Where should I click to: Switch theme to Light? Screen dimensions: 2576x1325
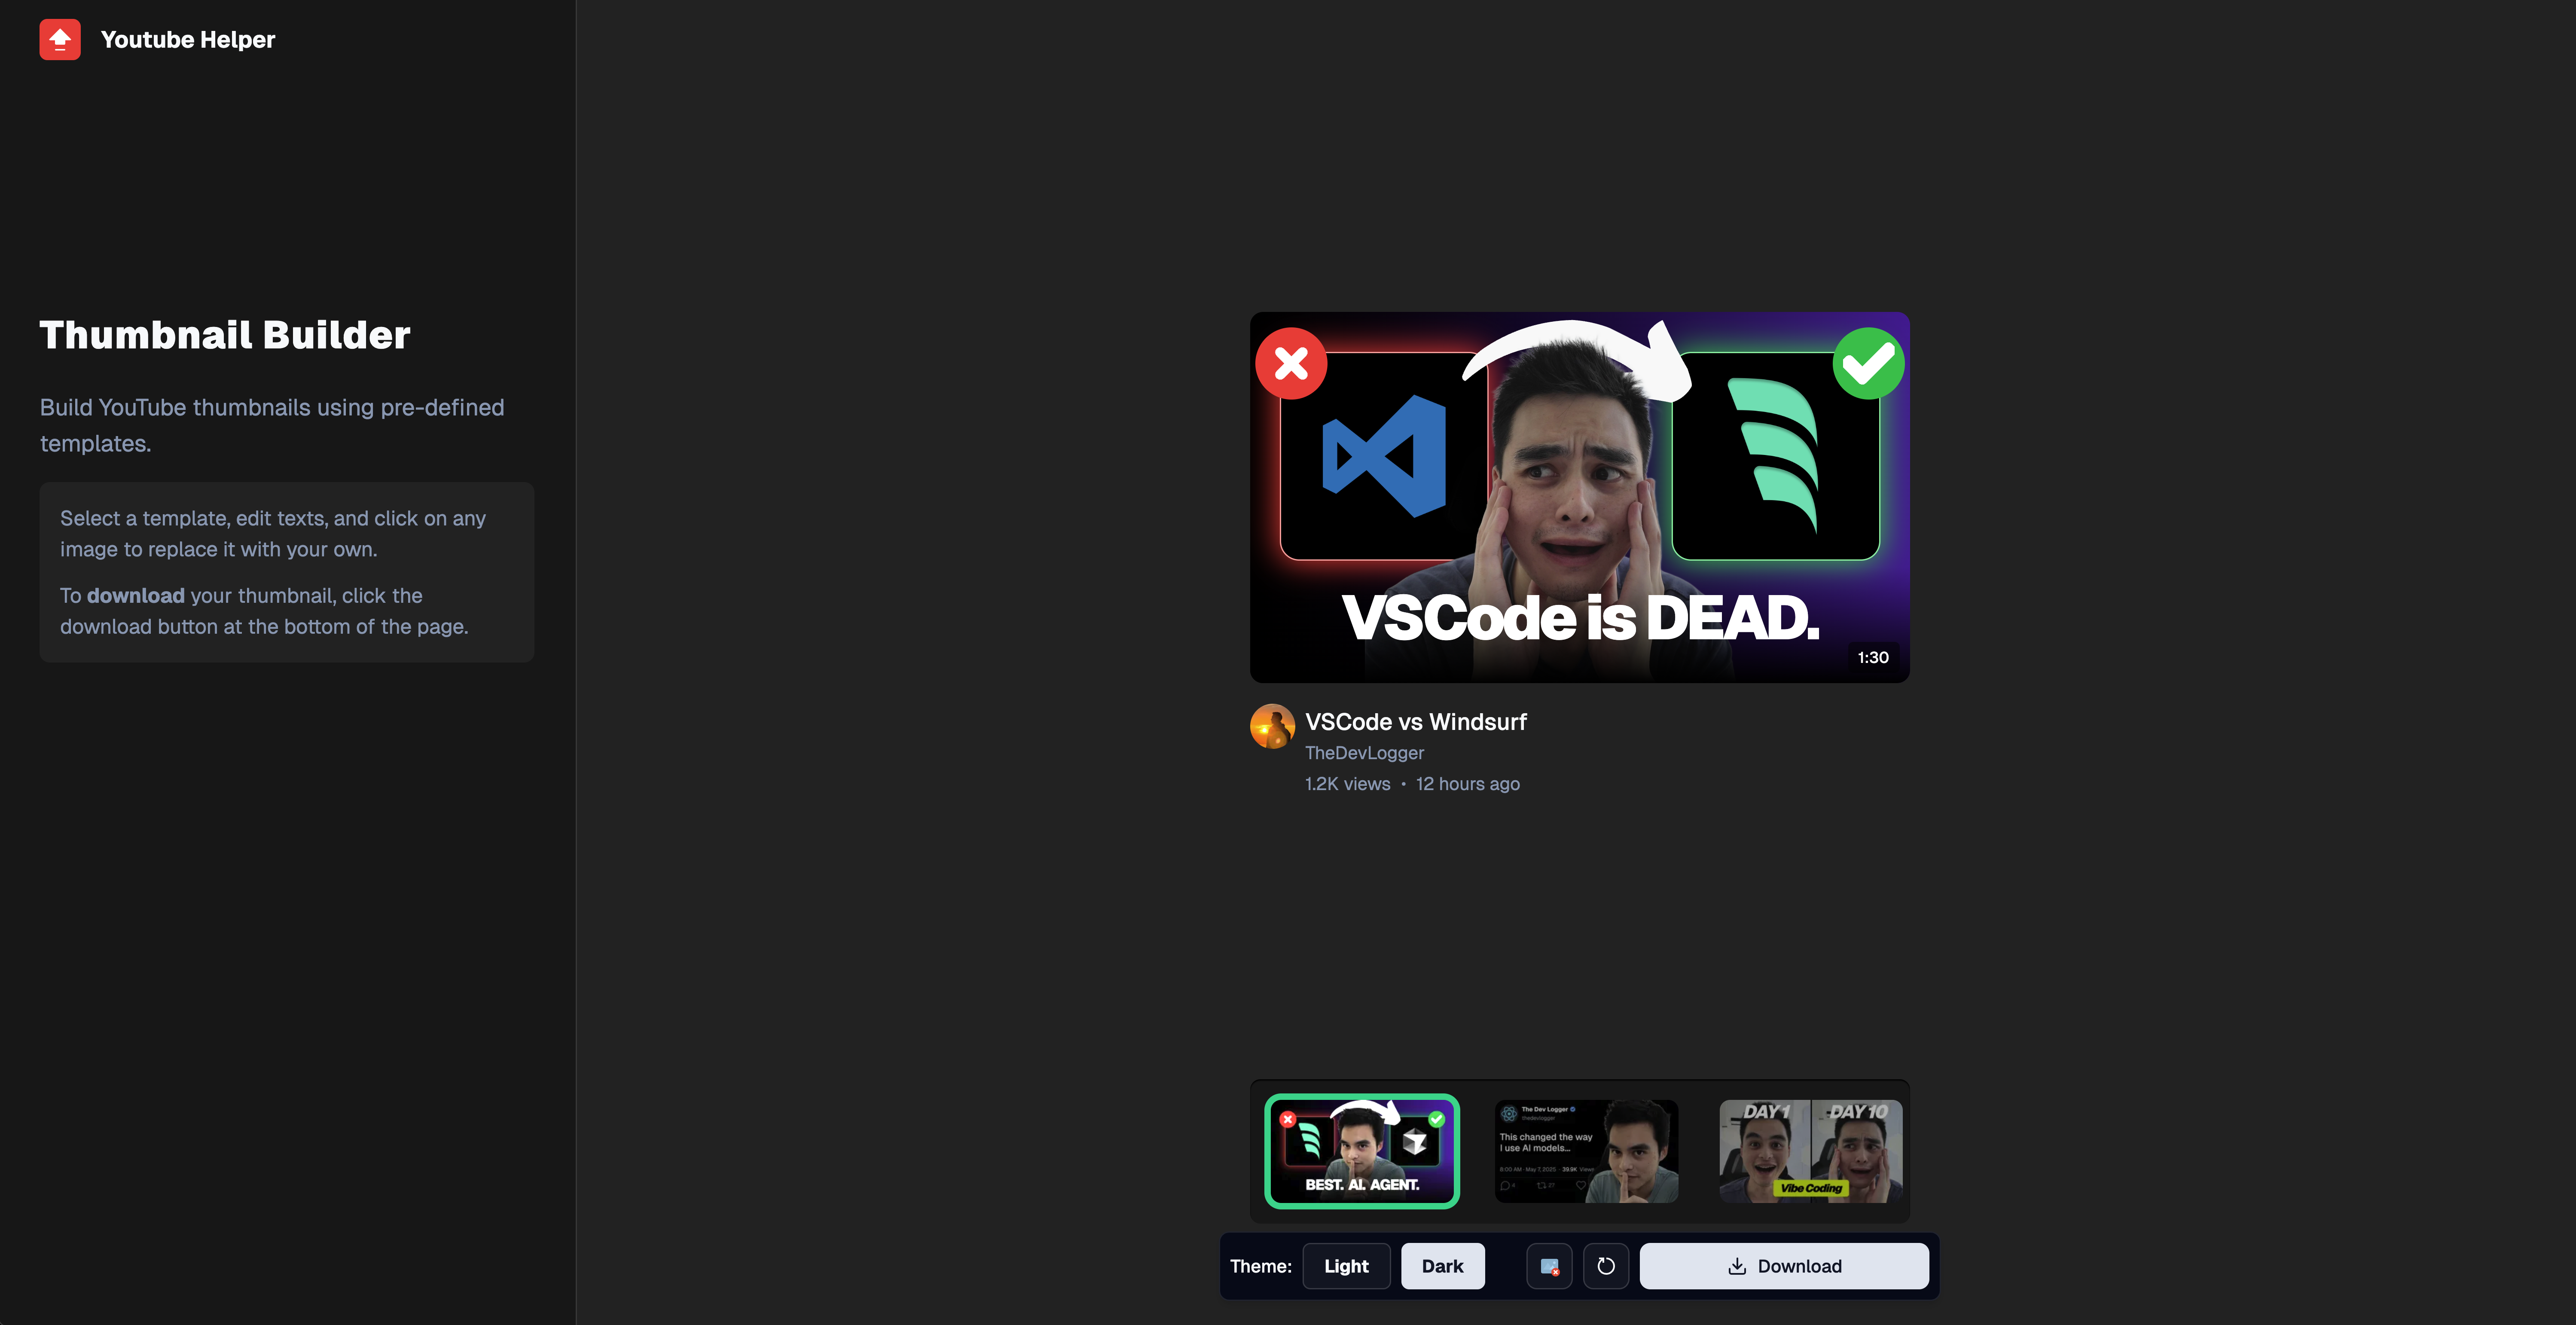pos(1346,1266)
